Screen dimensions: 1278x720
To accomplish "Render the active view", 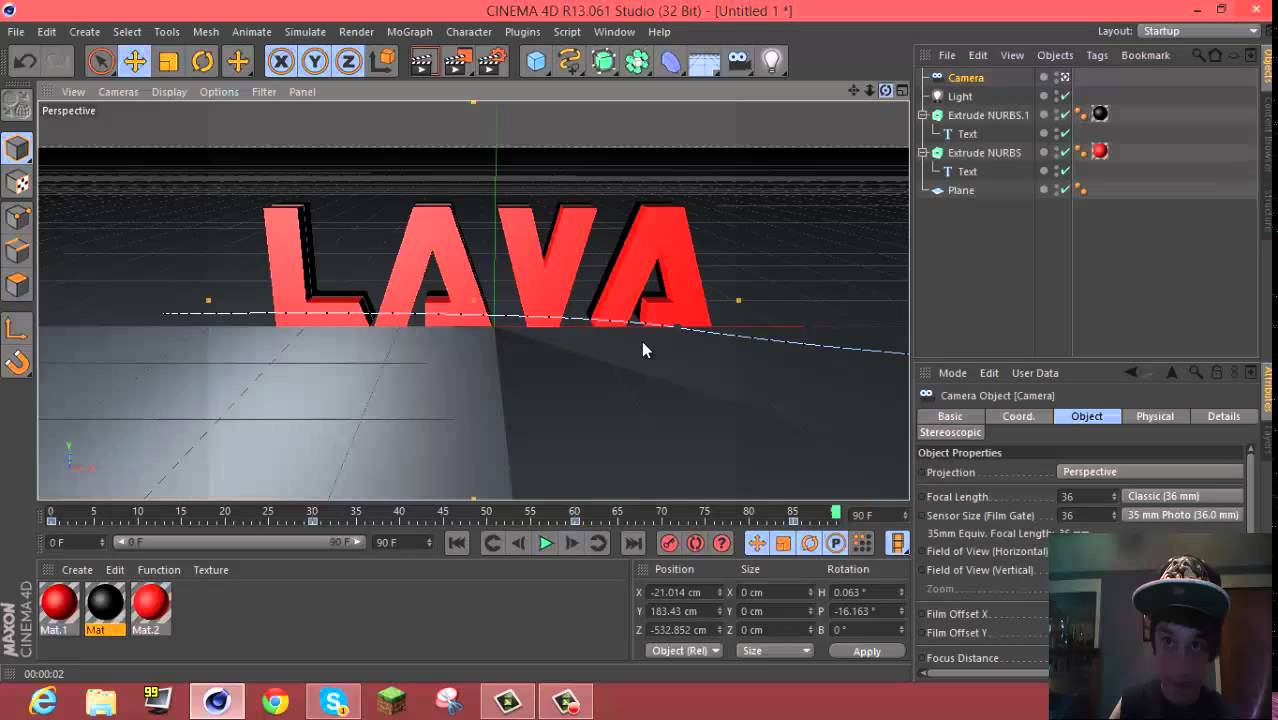I will 423,62.
